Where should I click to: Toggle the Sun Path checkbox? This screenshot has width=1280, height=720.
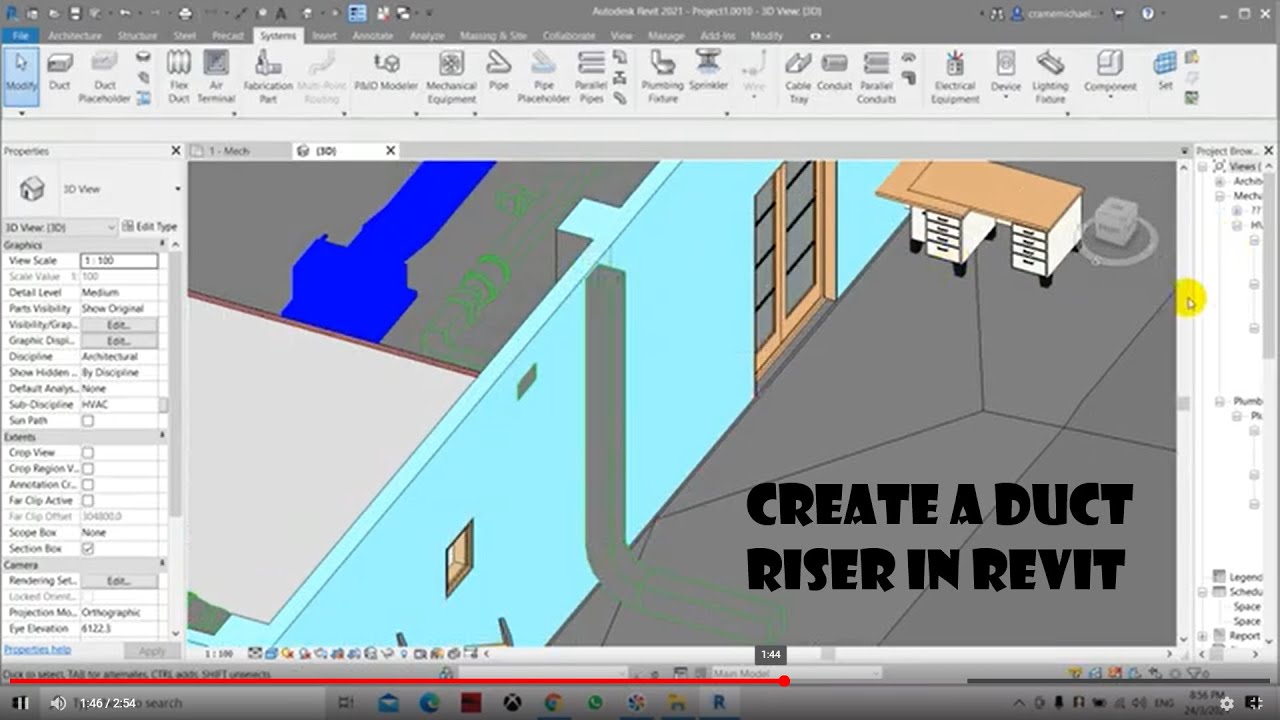tap(88, 421)
